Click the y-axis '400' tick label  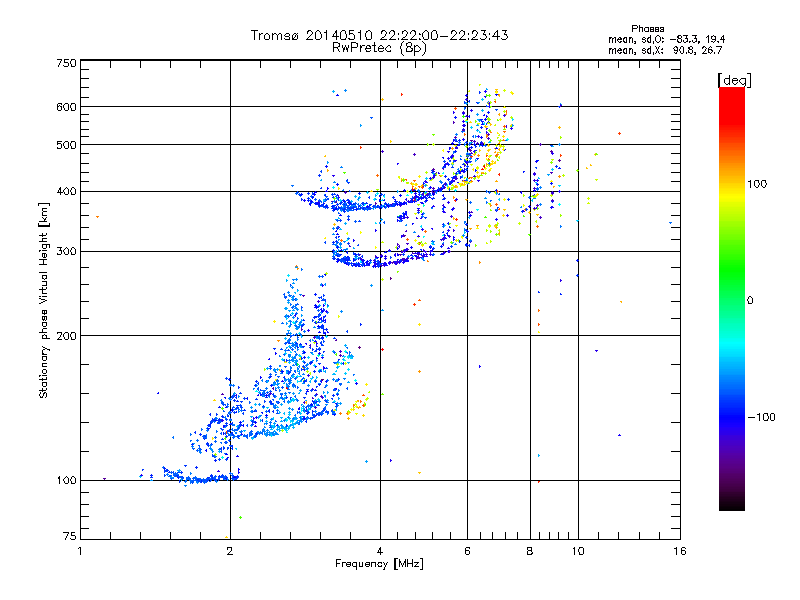[66, 191]
